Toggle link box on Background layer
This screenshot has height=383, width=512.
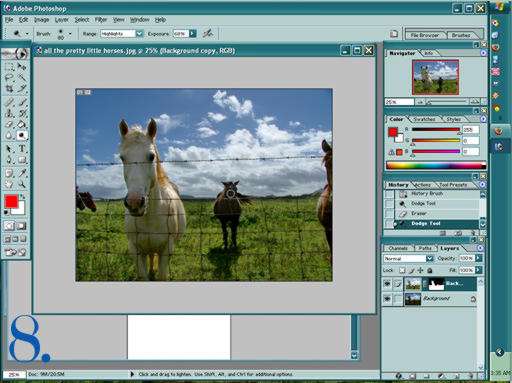click(398, 299)
